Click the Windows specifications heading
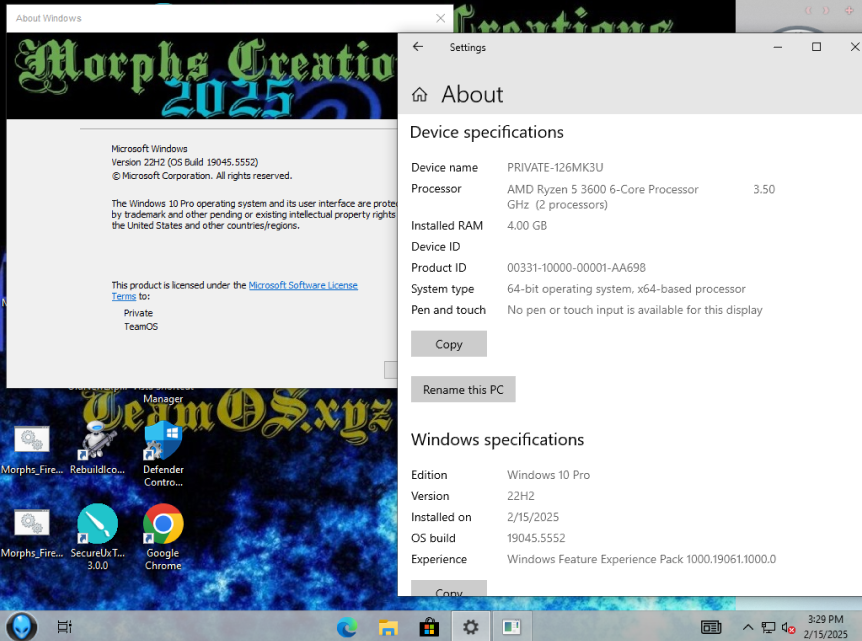 pyautogui.click(x=497, y=440)
